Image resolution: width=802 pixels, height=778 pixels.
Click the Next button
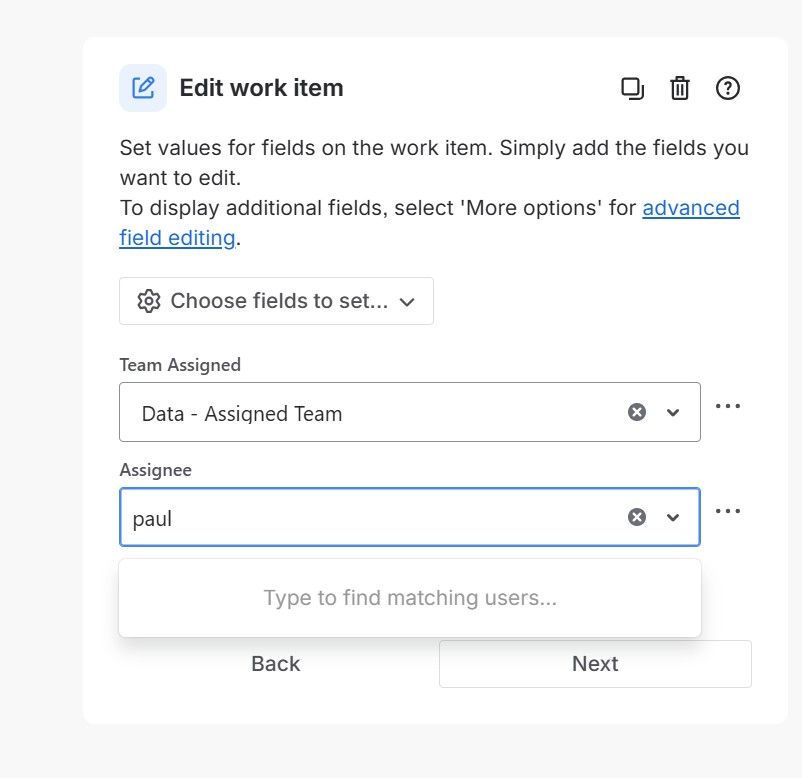click(x=595, y=664)
